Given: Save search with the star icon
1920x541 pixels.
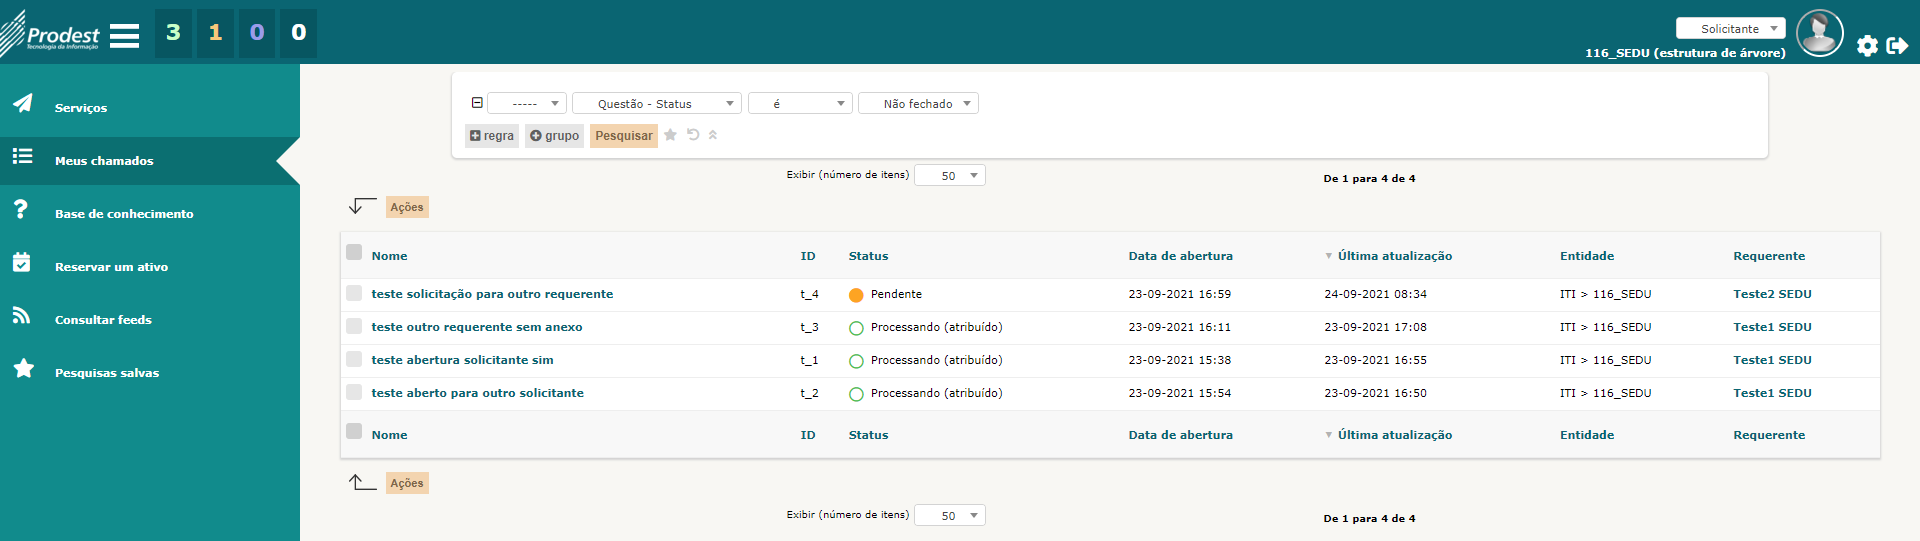Looking at the screenshot, I should click(x=671, y=135).
